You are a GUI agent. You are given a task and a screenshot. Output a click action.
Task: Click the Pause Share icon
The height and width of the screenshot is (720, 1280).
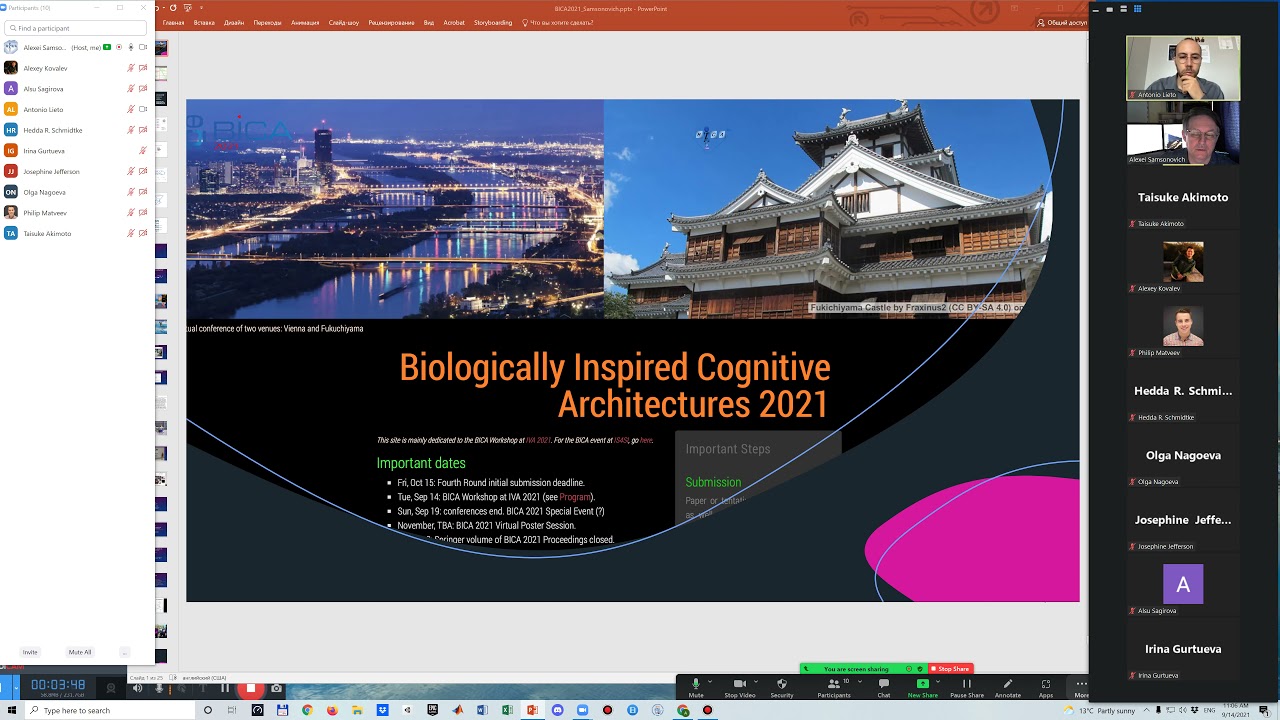click(966, 684)
